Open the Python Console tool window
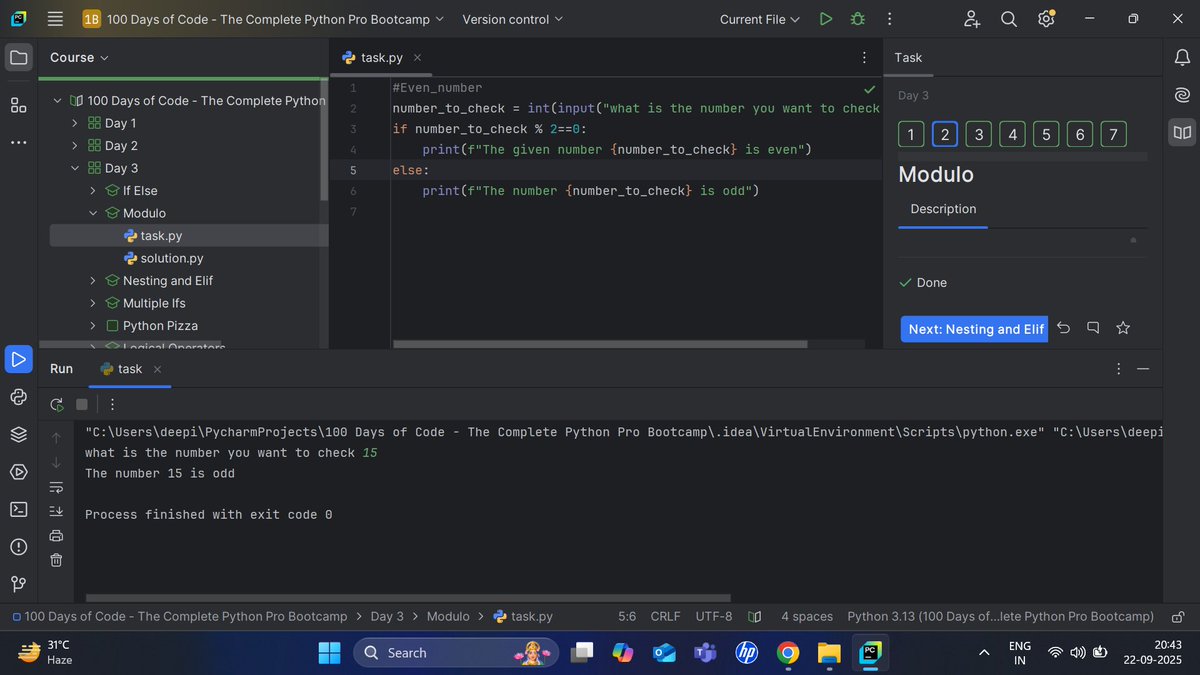The height and width of the screenshot is (675, 1200). [x=18, y=397]
